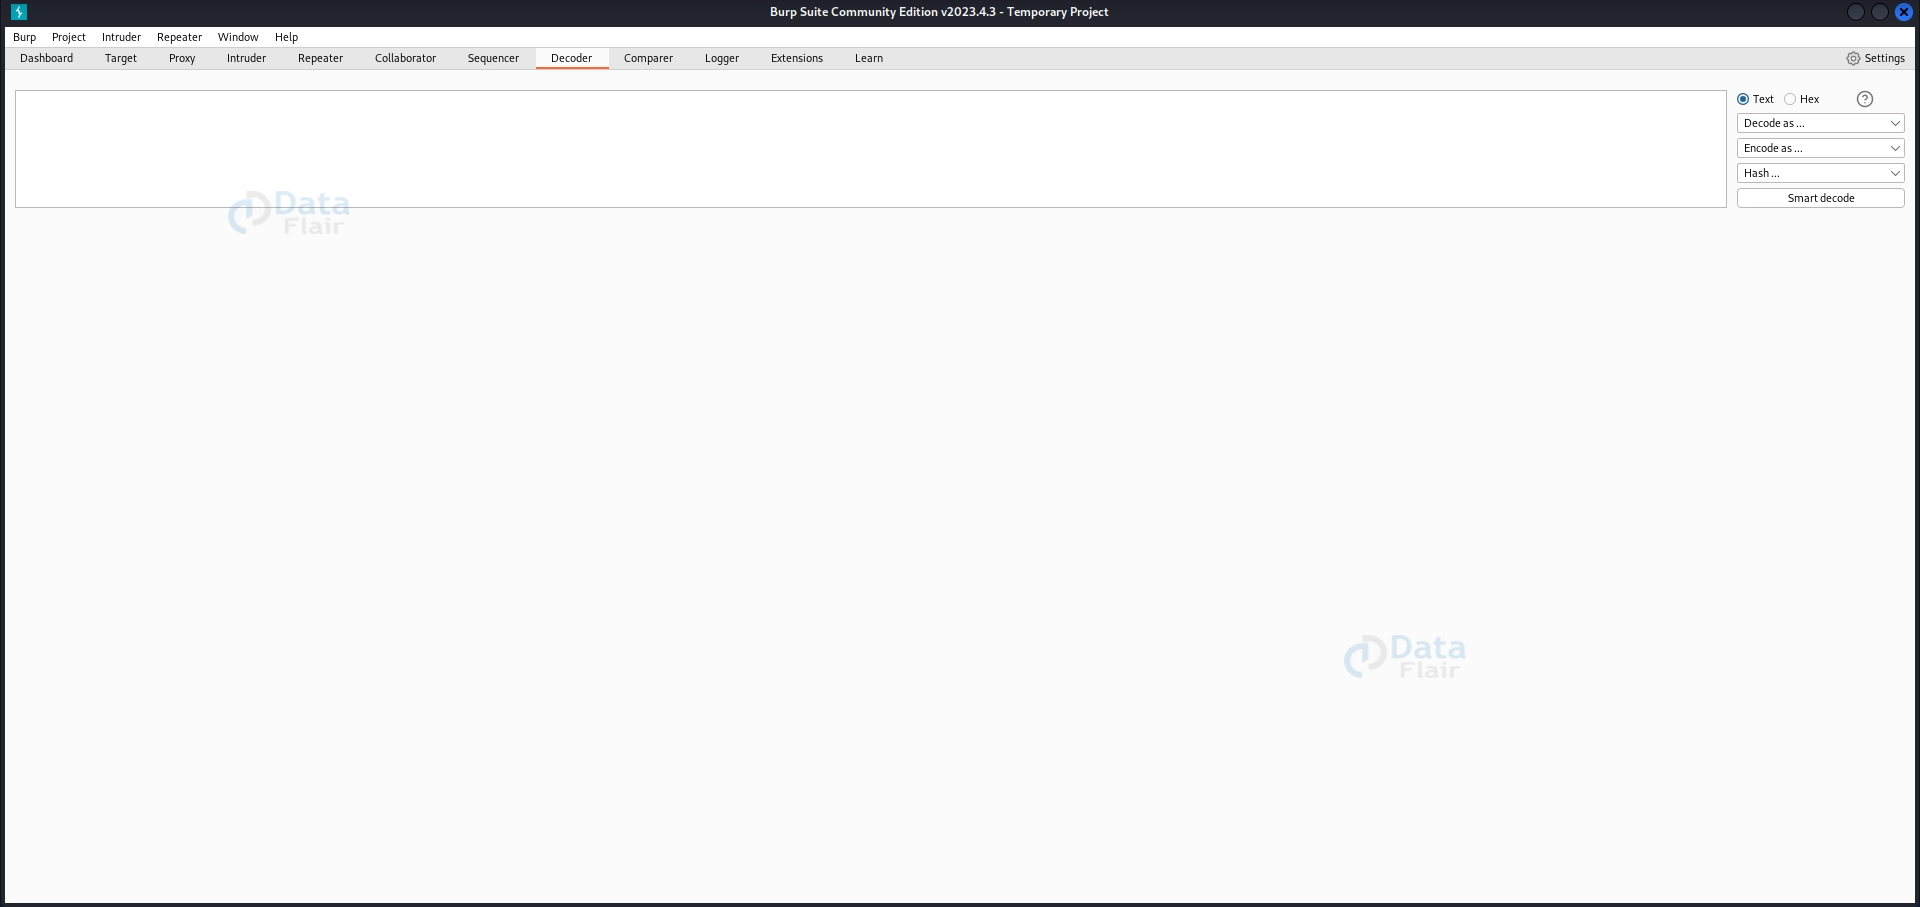This screenshot has height=907, width=1920.
Task: Switch to the Collaborator tab
Action: [405, 58]
